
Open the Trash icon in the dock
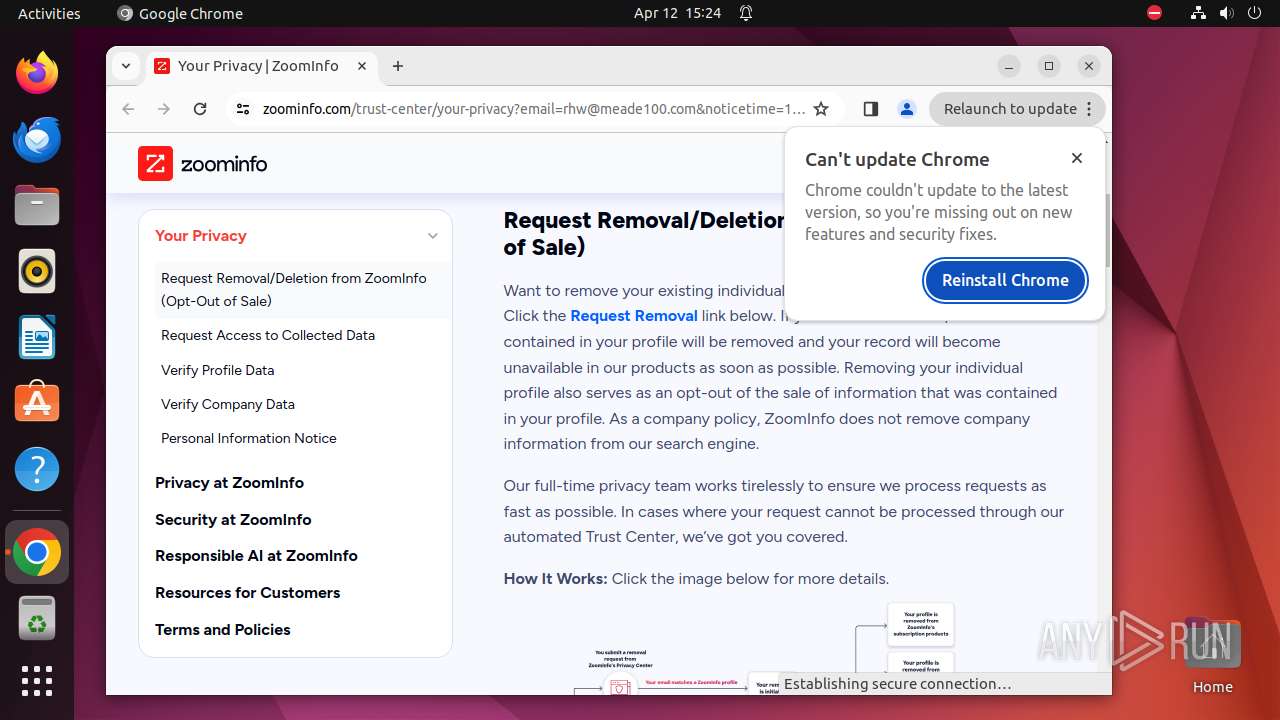[37, 618]
